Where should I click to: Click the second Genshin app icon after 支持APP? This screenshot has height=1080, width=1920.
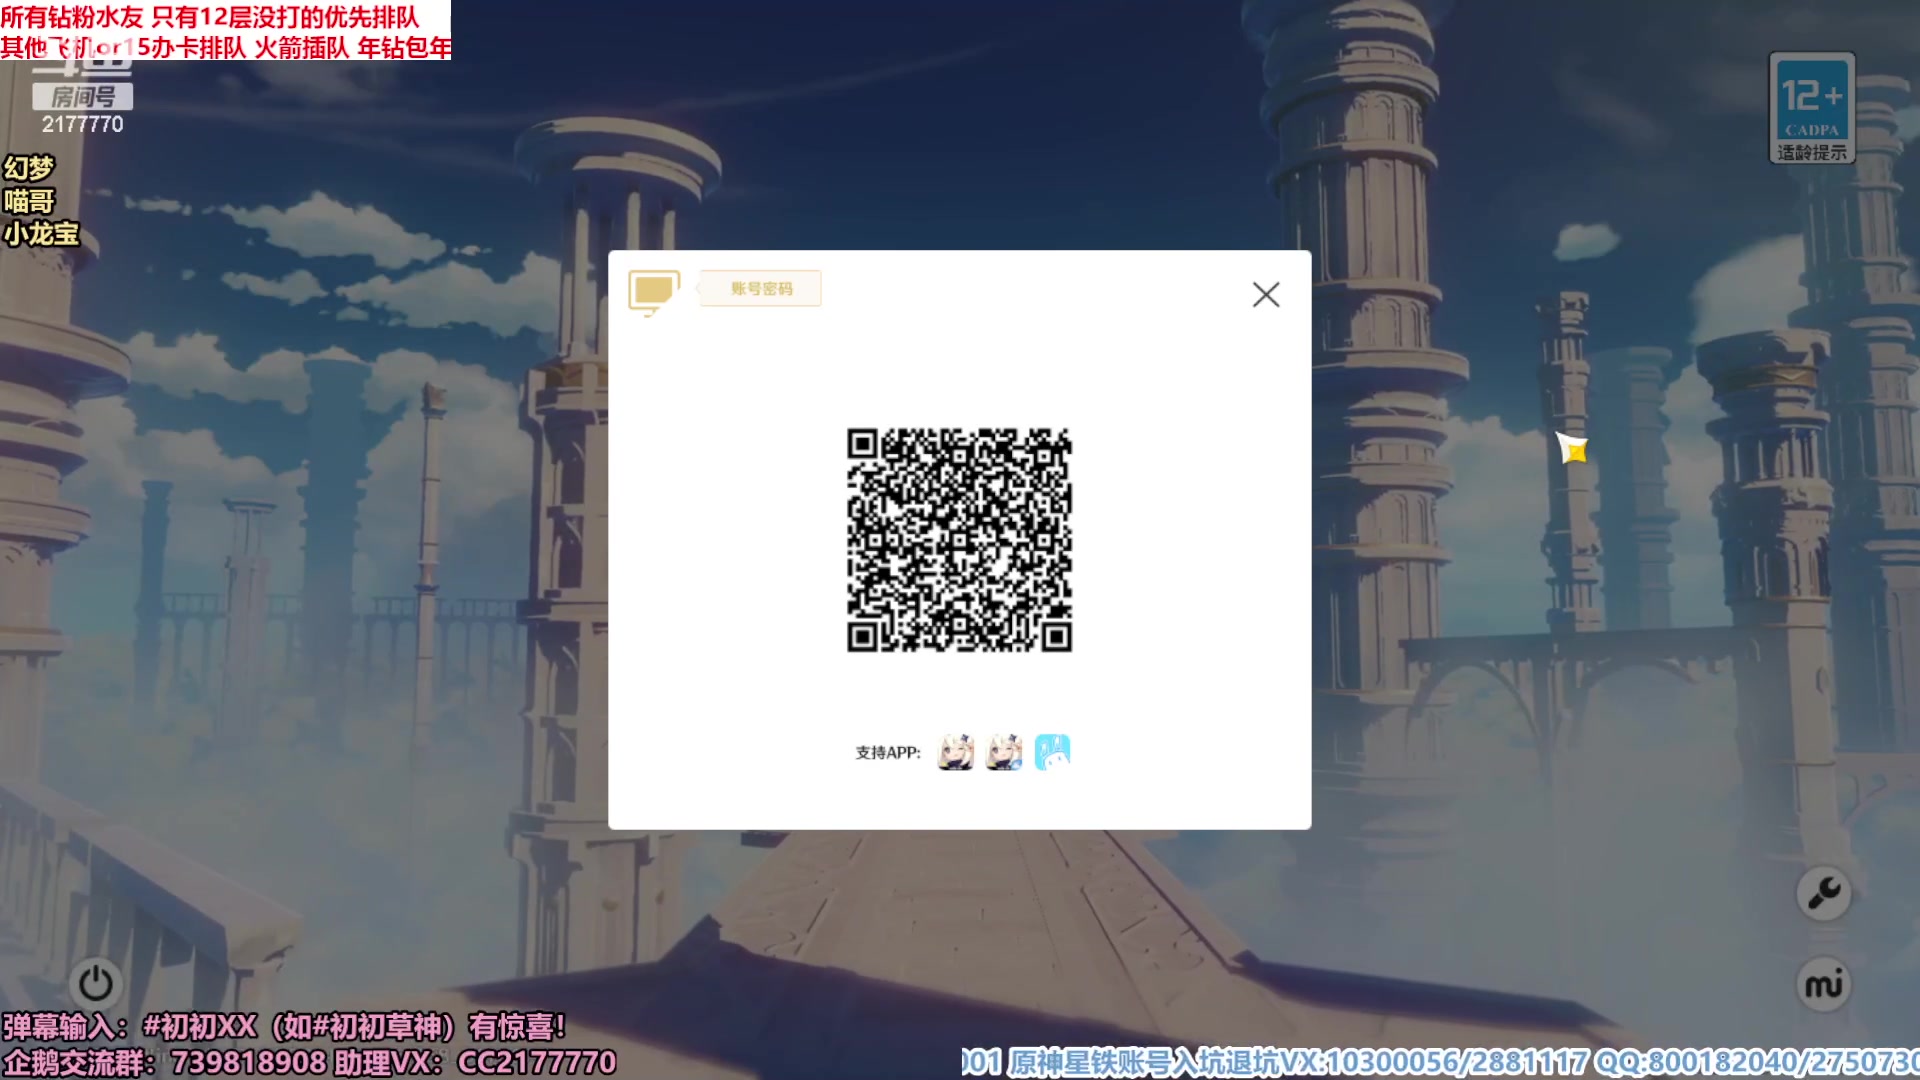click(1004, 752)
